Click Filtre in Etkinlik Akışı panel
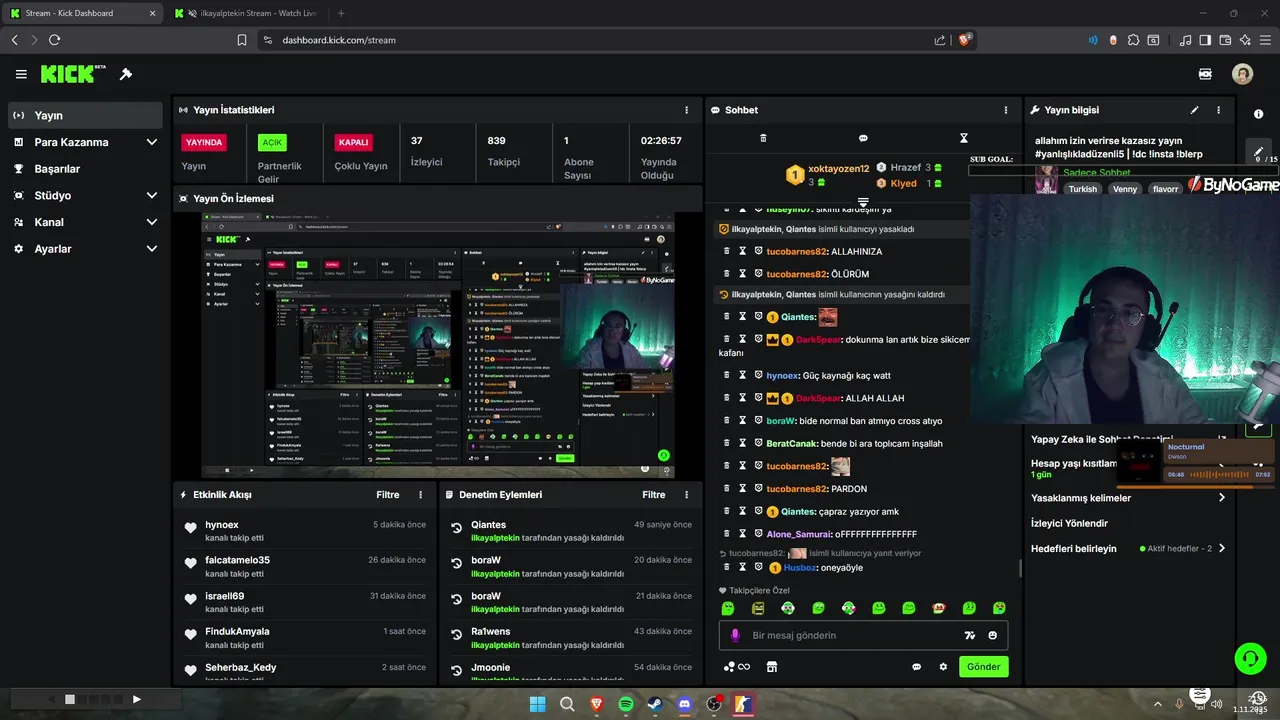The image size is (1280, 720). pyautogui.click(x=388, y=495)
